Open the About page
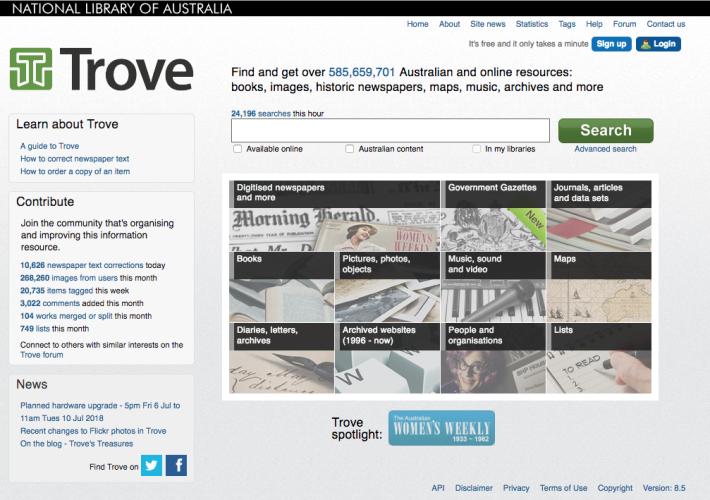Image resolution: width=710 pixels, height=500 pixels. (449, 24)
